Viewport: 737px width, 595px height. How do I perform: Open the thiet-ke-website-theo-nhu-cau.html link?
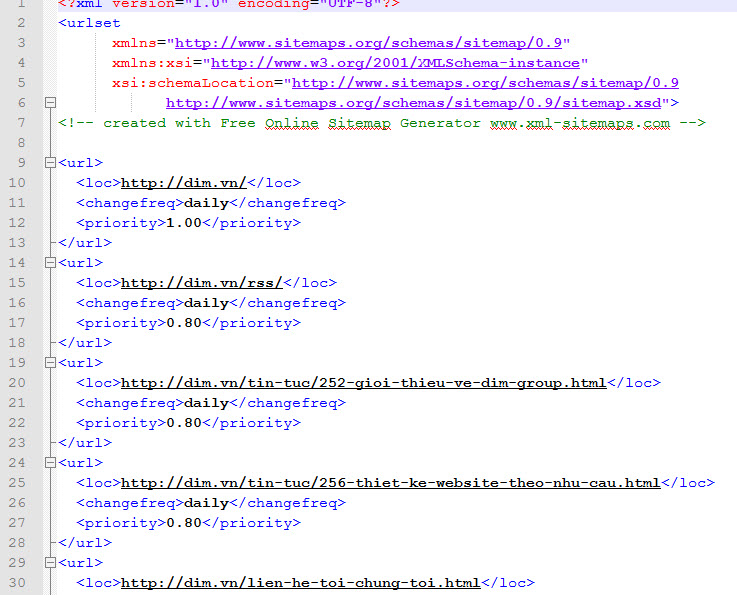(390, 483)
